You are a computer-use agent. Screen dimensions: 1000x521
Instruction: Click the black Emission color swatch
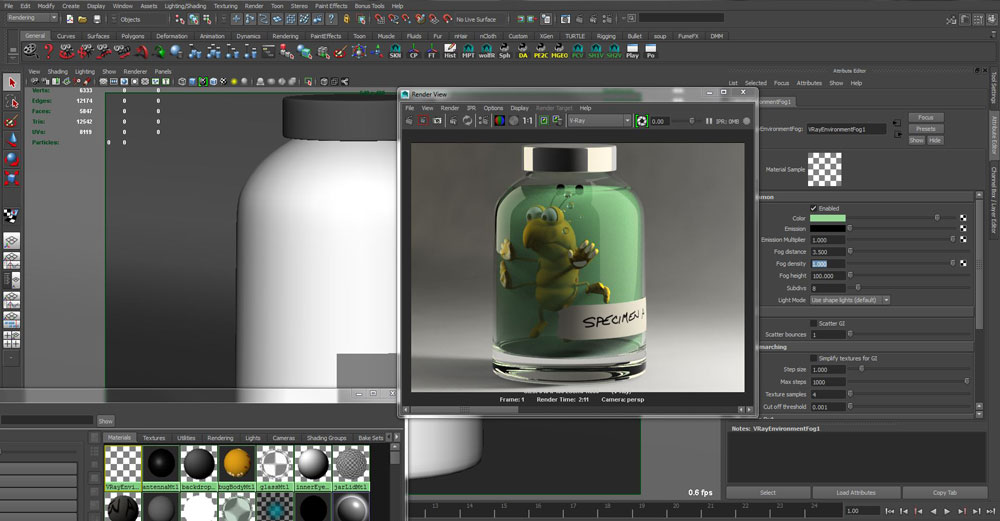click(x=827, y=228)
